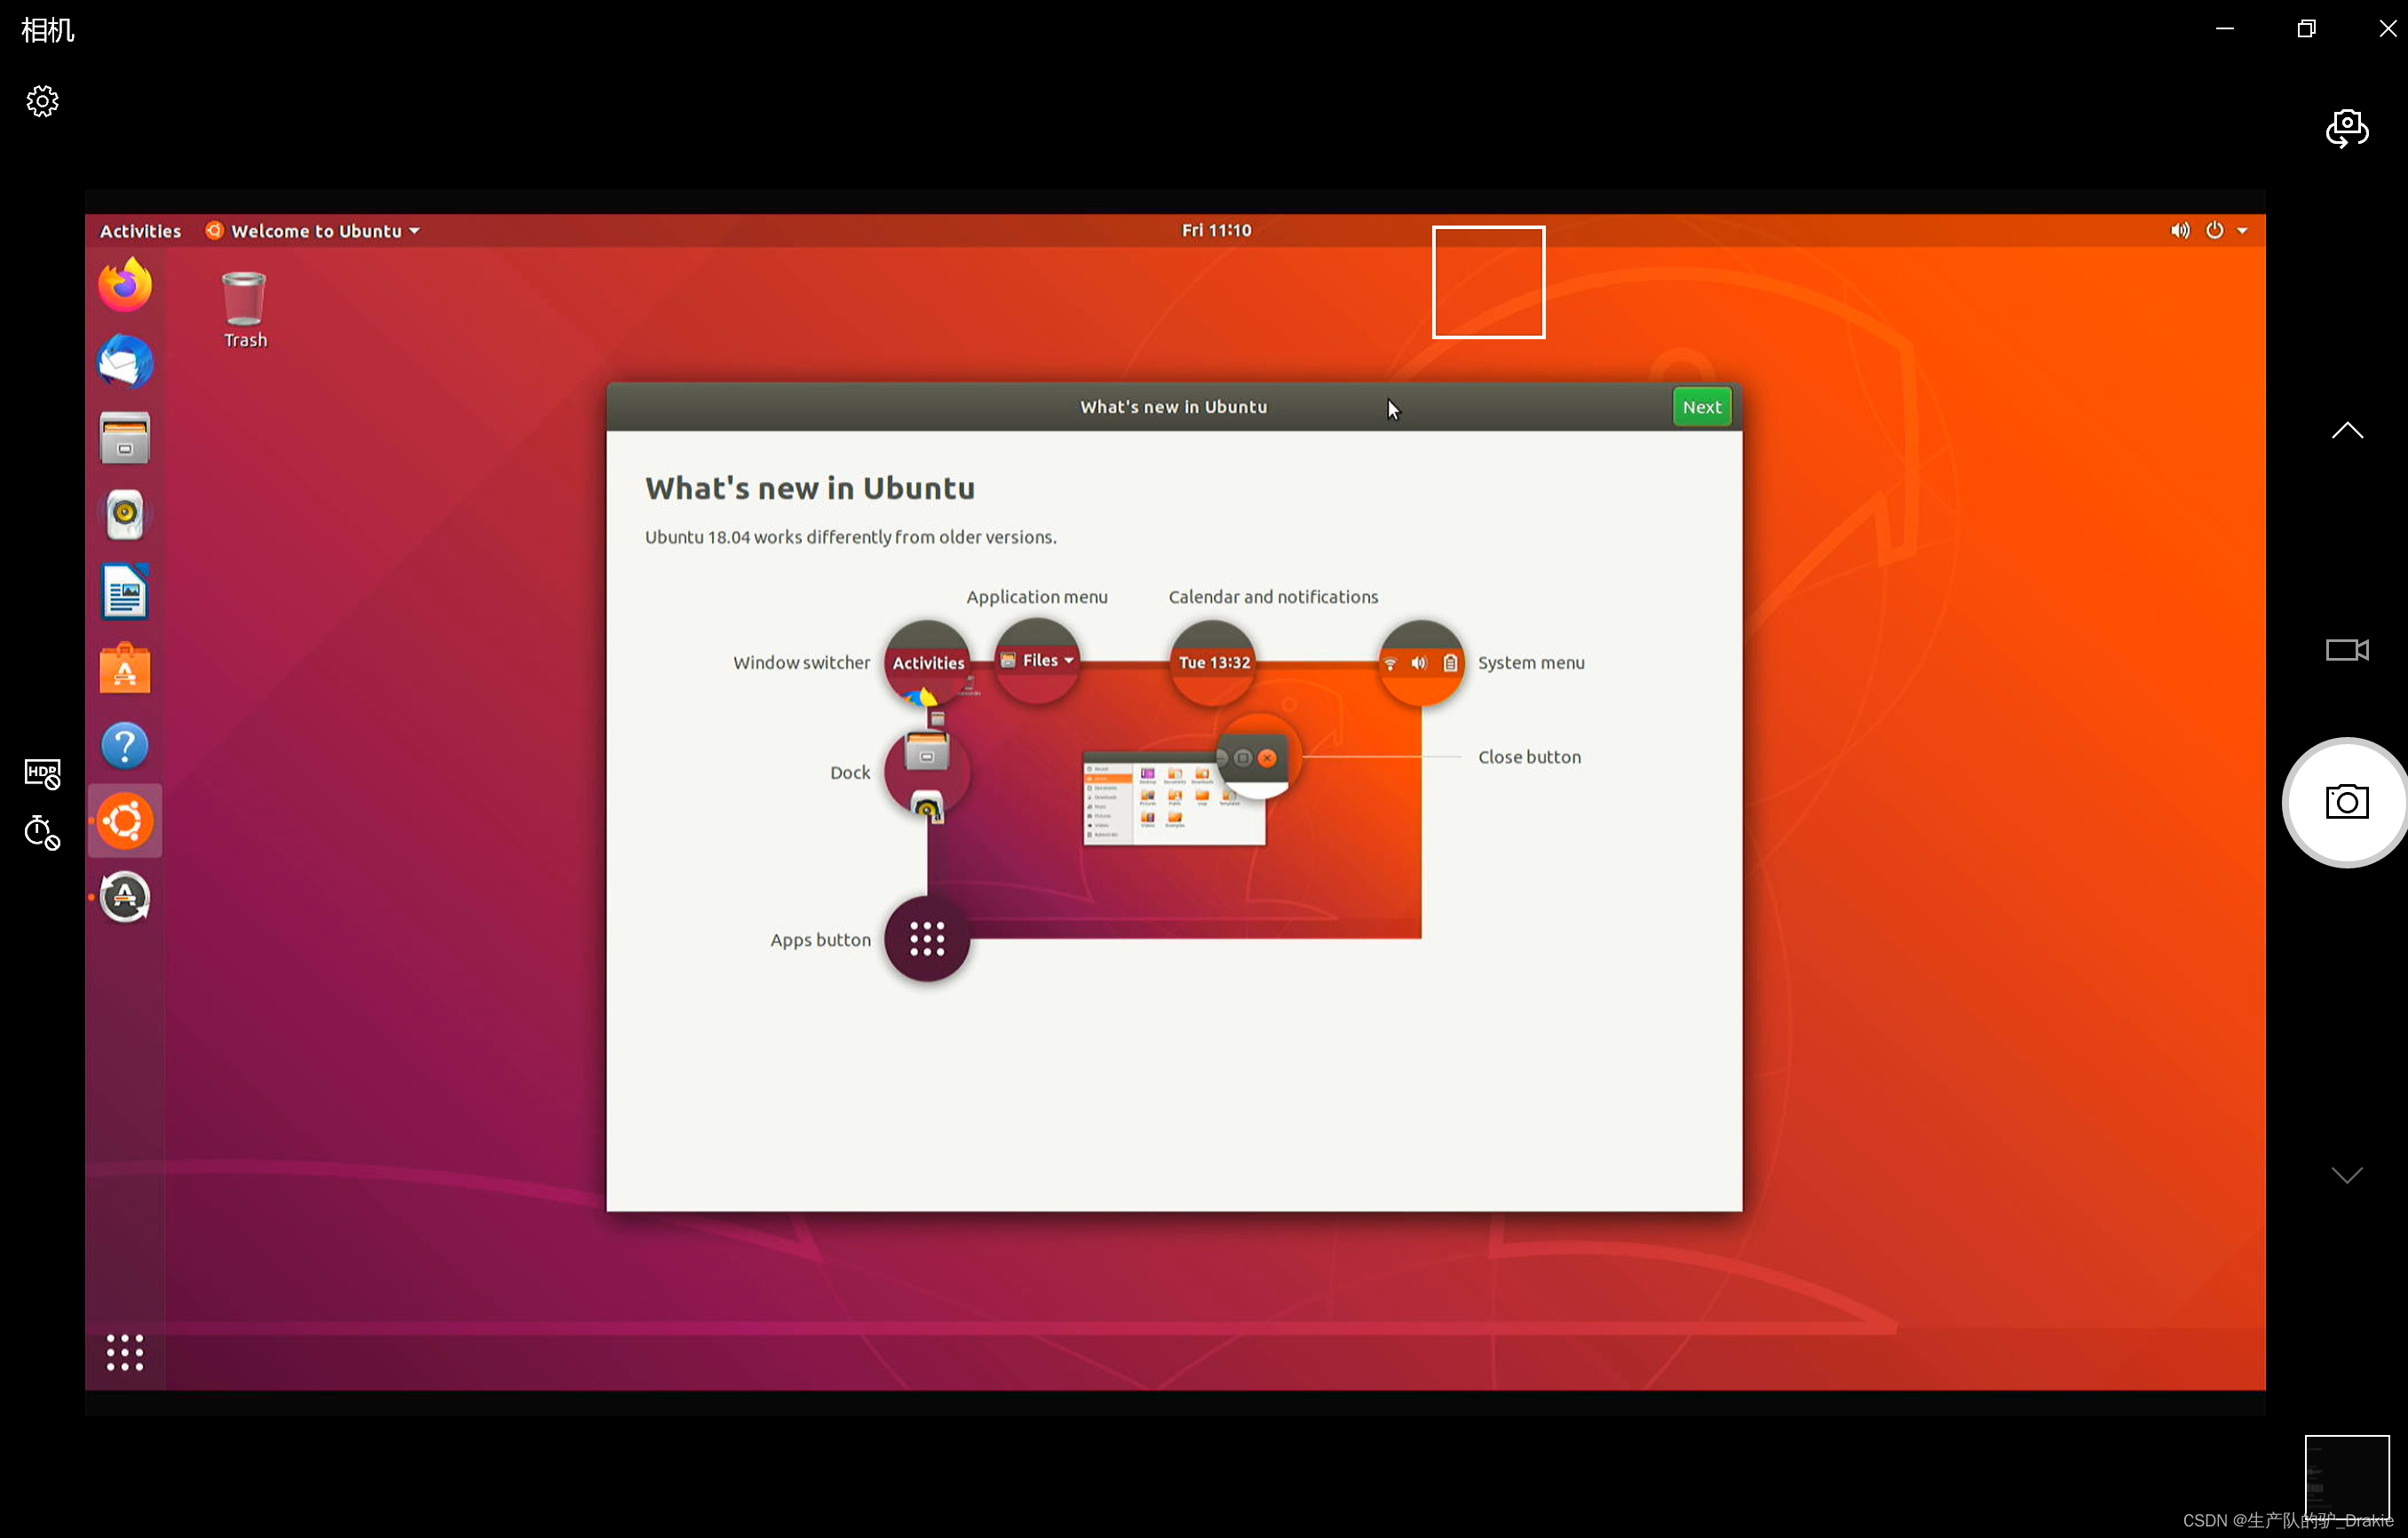2408x1538 pixels.
Task: Open the Ubuntu Activities overview
Action: tap(140, 231)
